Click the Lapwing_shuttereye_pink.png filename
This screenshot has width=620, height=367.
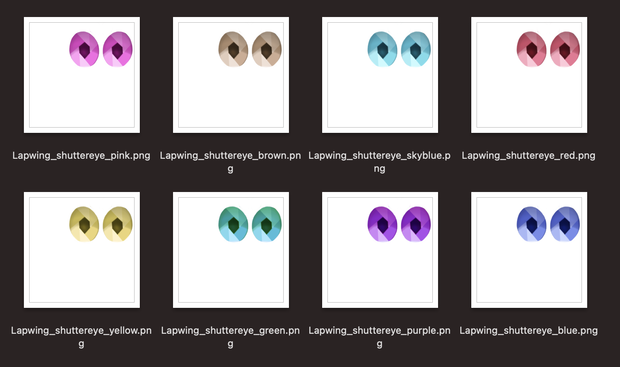tap(81, 156)
